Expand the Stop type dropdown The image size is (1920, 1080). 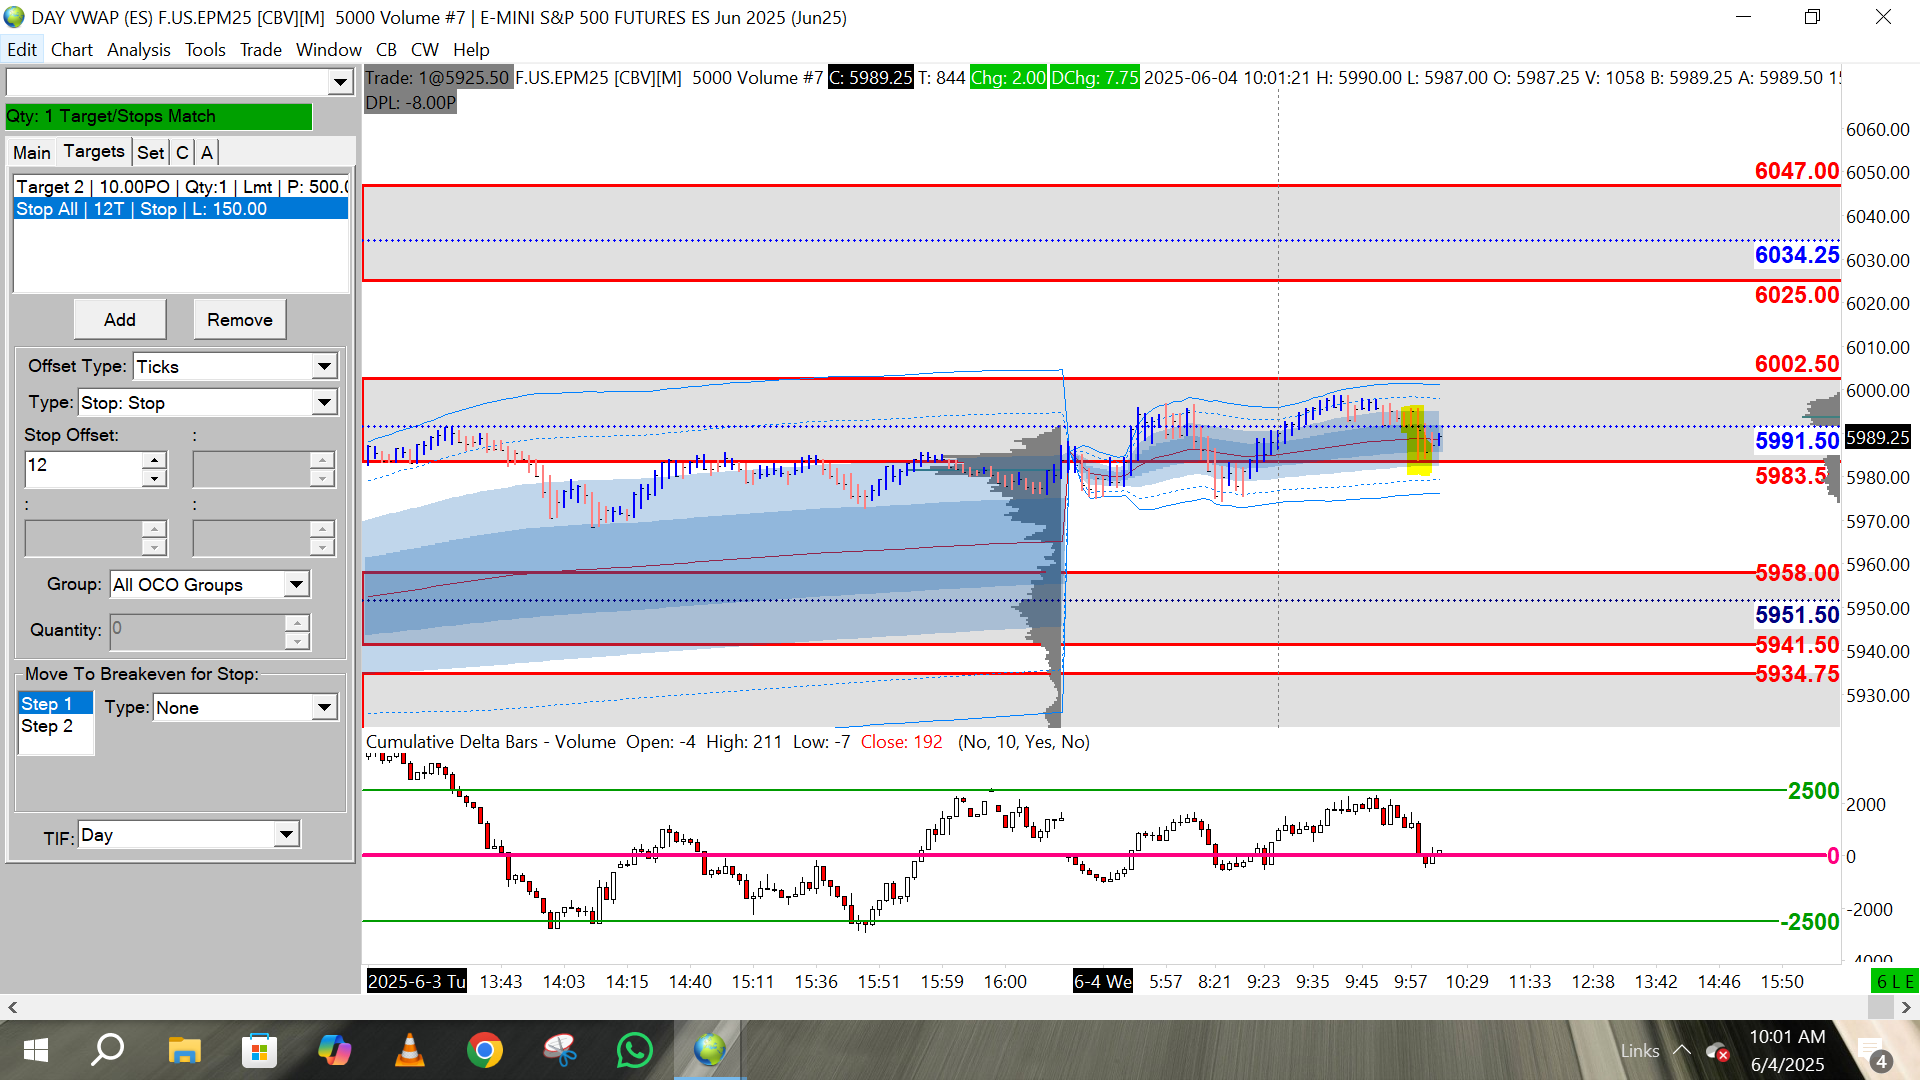(x=324, y=403)
